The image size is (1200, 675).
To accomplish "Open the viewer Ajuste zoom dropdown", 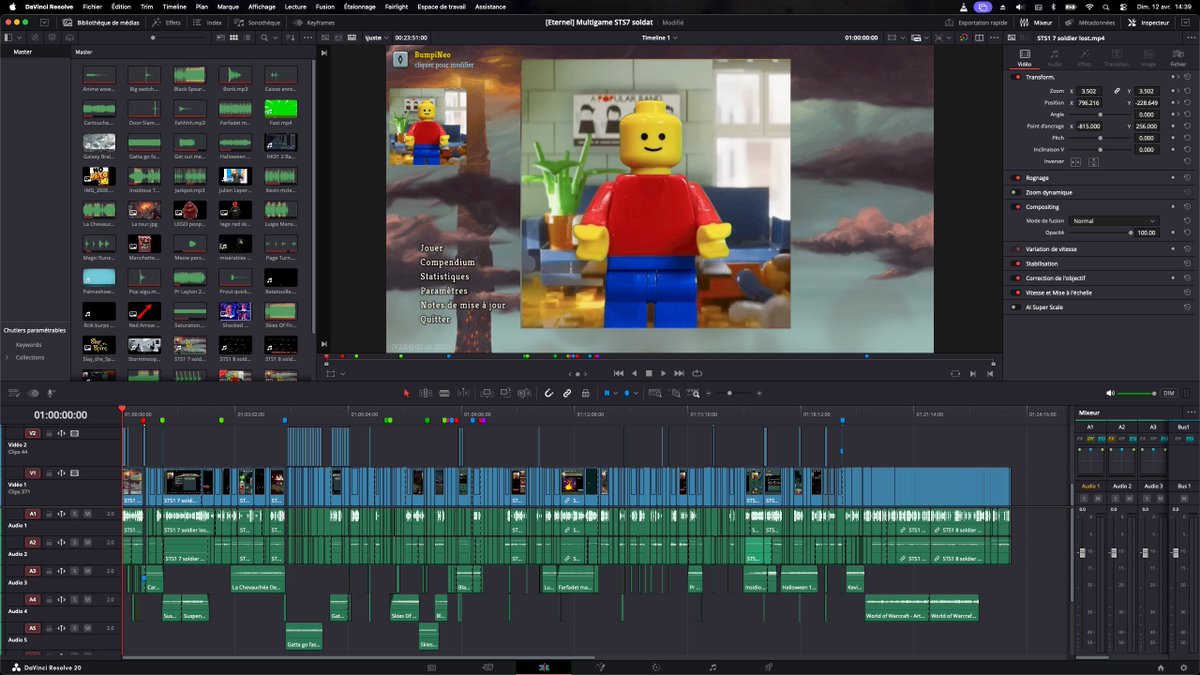I will point(376,37).
